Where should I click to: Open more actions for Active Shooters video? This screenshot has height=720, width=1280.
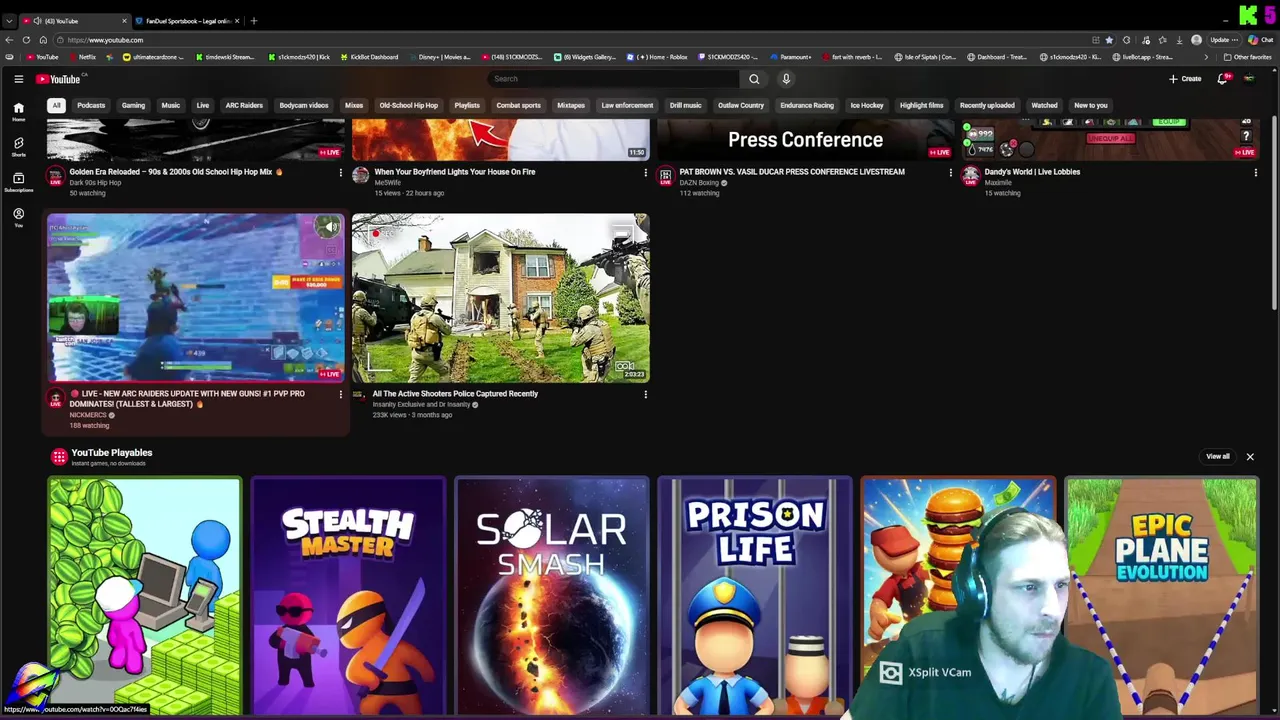tap(645, 394)
